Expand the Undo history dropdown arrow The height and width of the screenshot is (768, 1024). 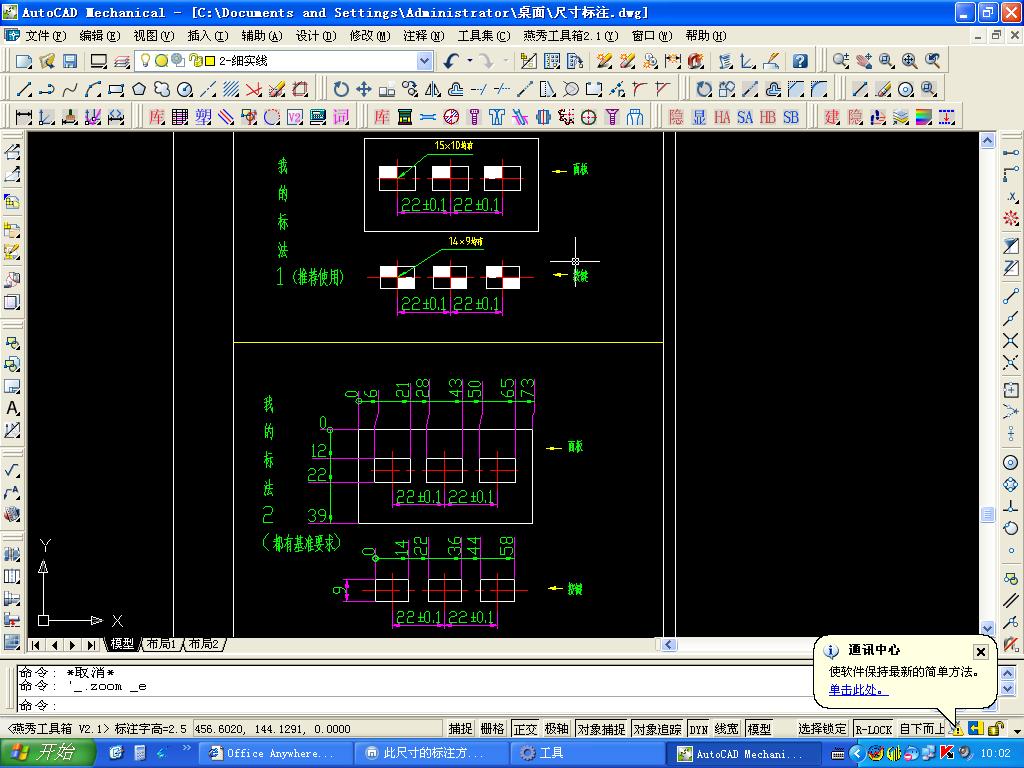(470, 61)
